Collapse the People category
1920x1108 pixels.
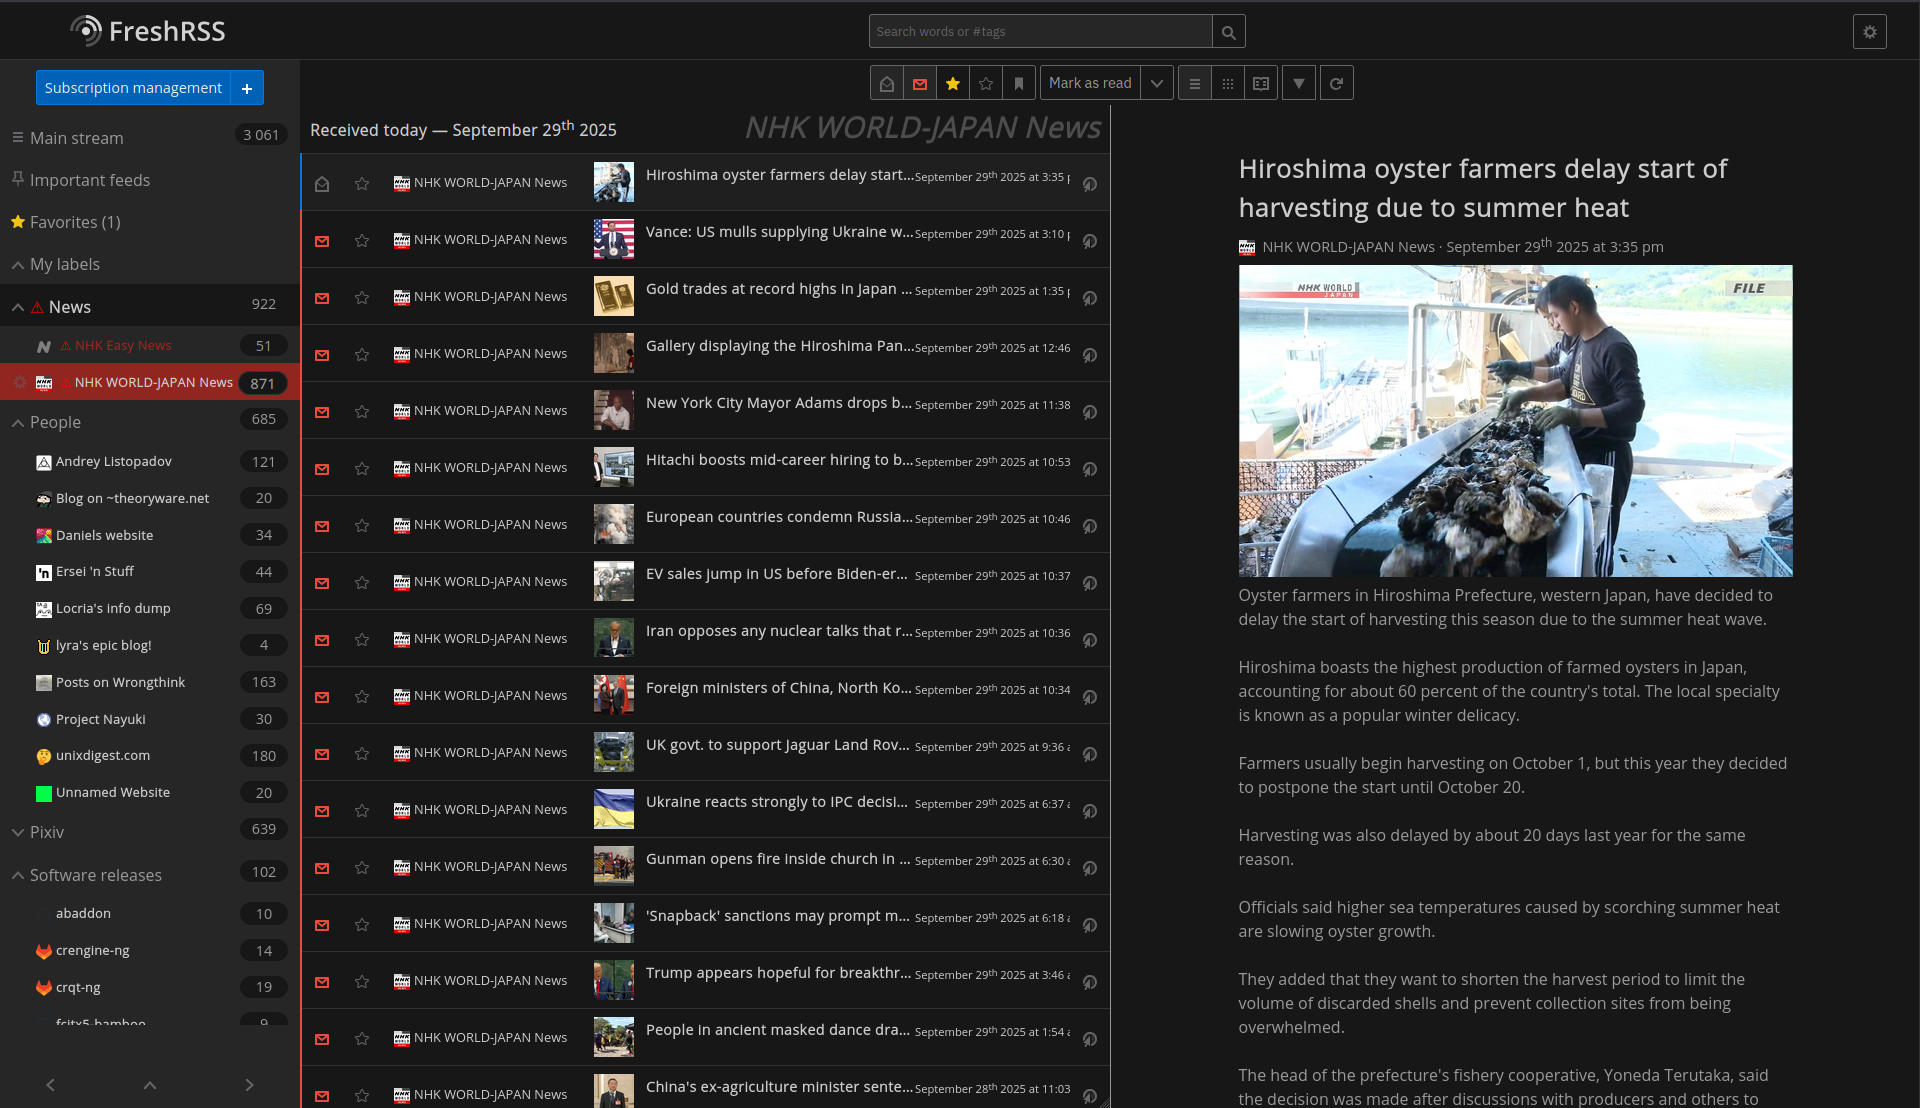coord(18,423)
